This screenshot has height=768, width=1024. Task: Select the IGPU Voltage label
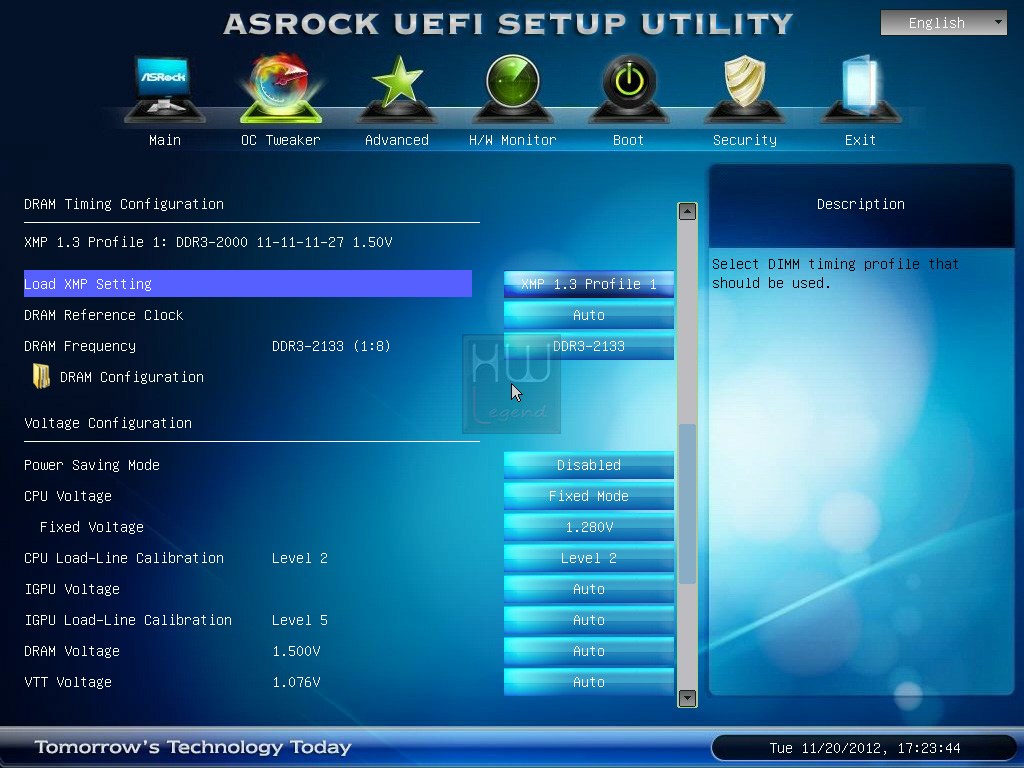[72, 589]
